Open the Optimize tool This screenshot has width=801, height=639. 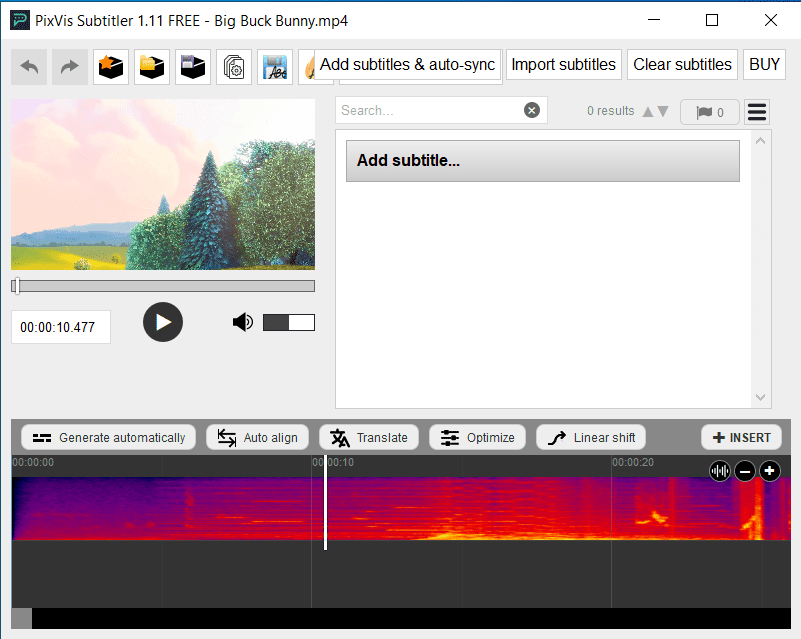pyautogui.click(x=478, y=438)
